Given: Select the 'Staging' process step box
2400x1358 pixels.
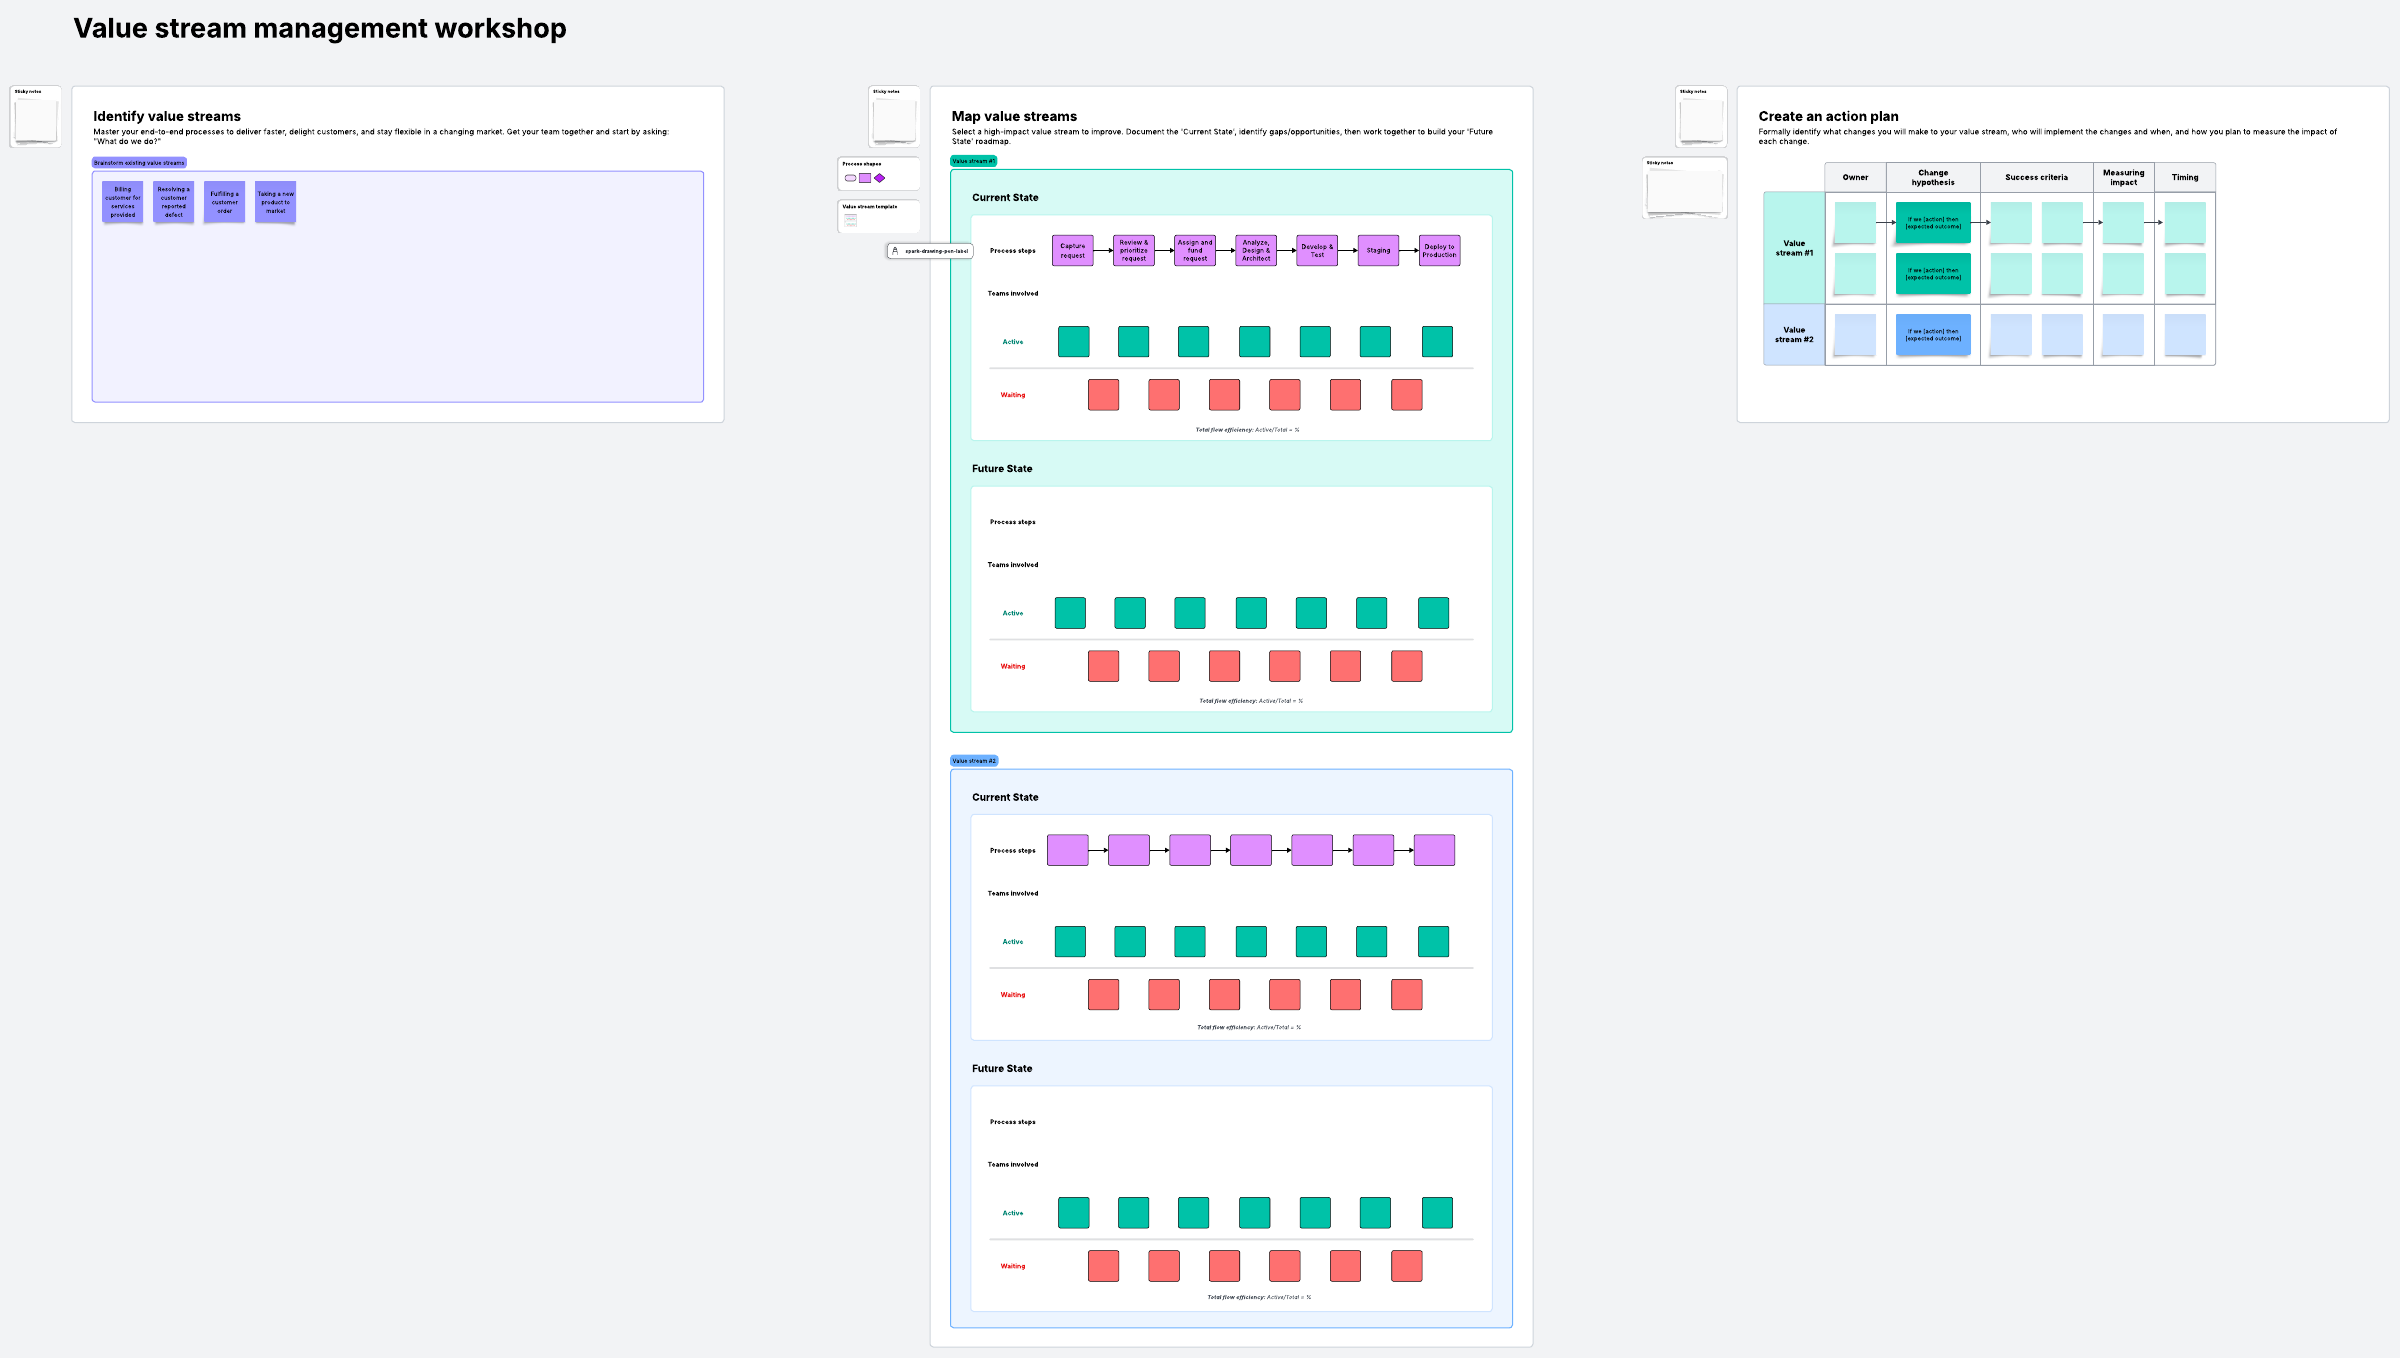Looking at the screenshot, I should pos(1378,251).
